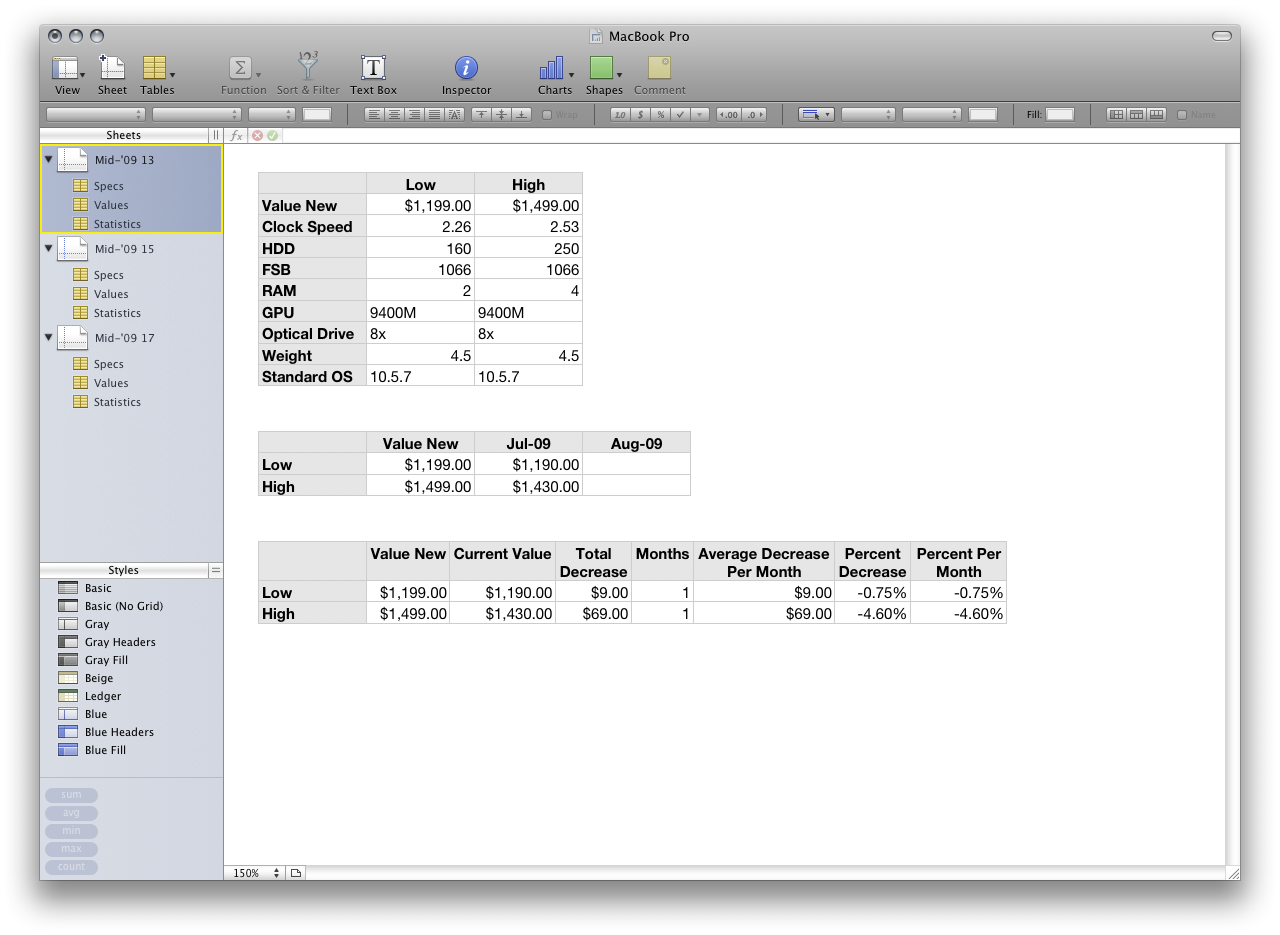Open the zoom level 150% popup
The image size is (1280, 935).
tap(254, 873)
